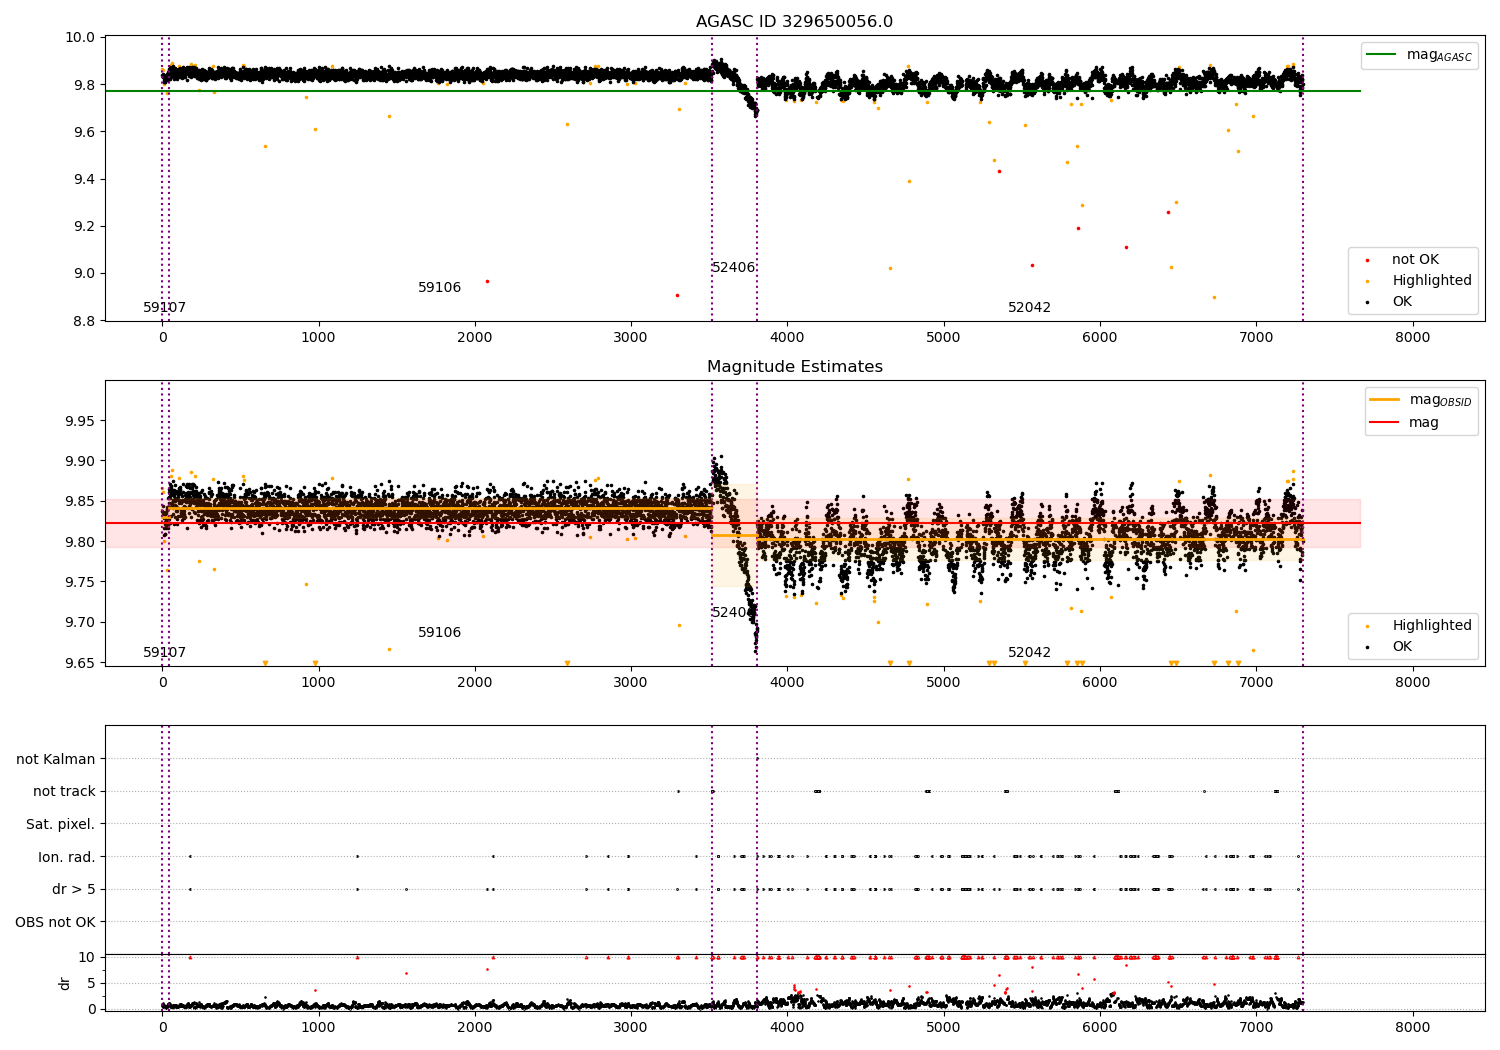Click the rotated 'dr' axis label
The height and width of the screenshot is (1050, 1500).
click(x=65, y=983)
